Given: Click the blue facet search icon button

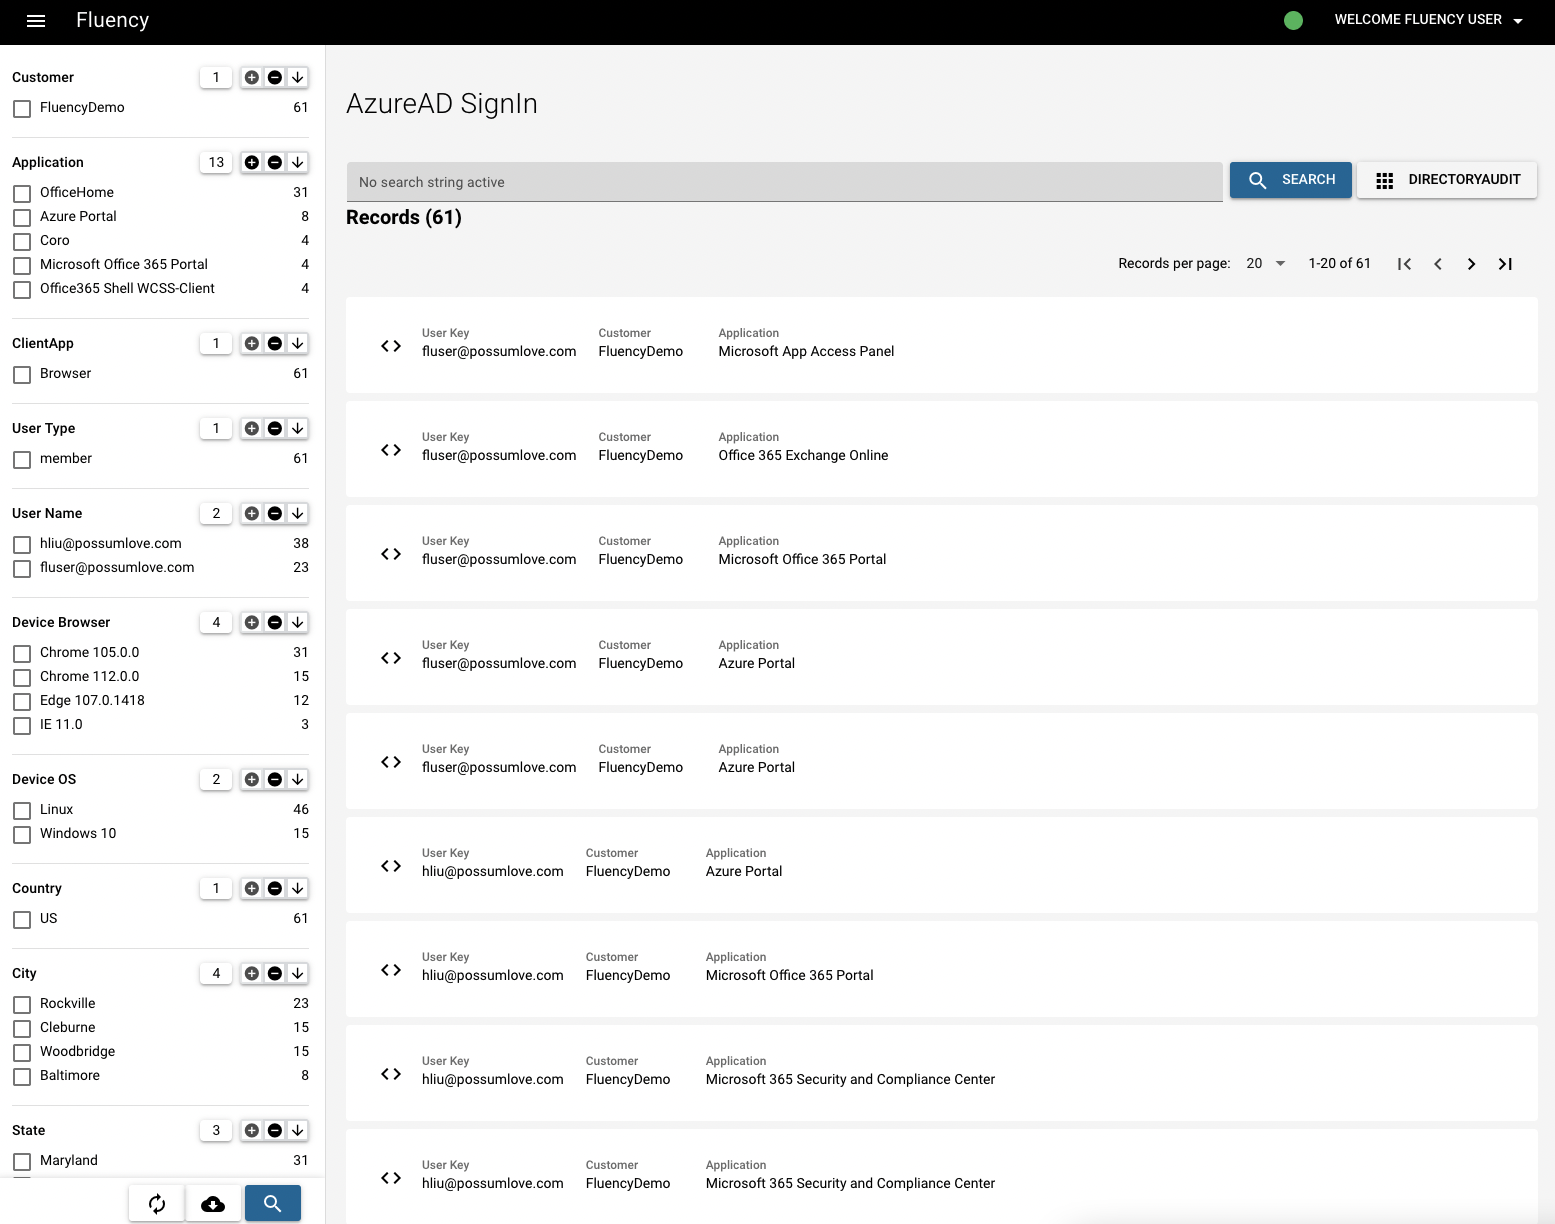Looking at the screenshot, I should pos(272,1203).
